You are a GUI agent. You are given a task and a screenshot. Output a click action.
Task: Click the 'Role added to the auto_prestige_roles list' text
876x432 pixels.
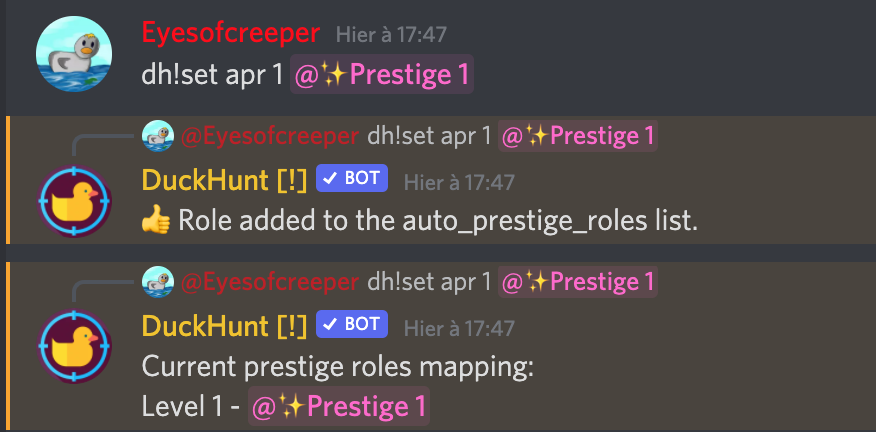pos(438,221)
